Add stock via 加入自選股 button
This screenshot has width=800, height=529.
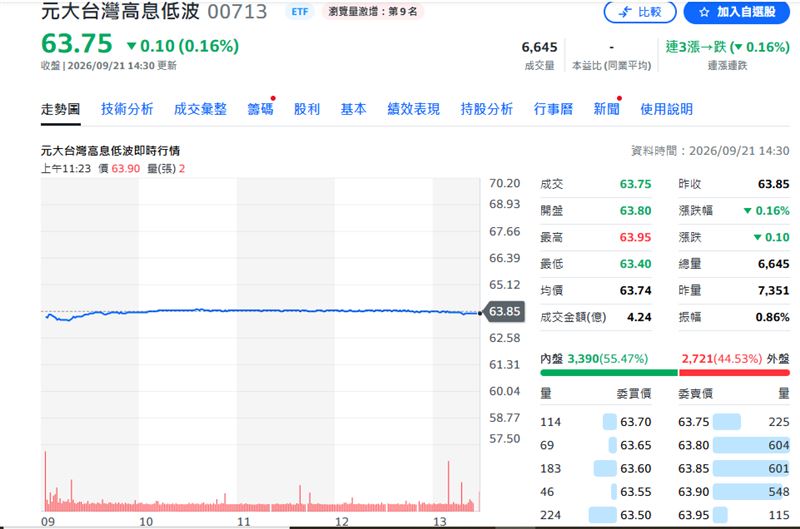(736, 12)
